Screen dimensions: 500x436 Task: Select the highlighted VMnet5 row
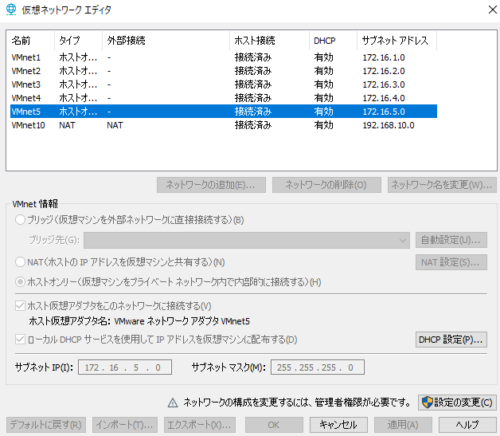223,111
